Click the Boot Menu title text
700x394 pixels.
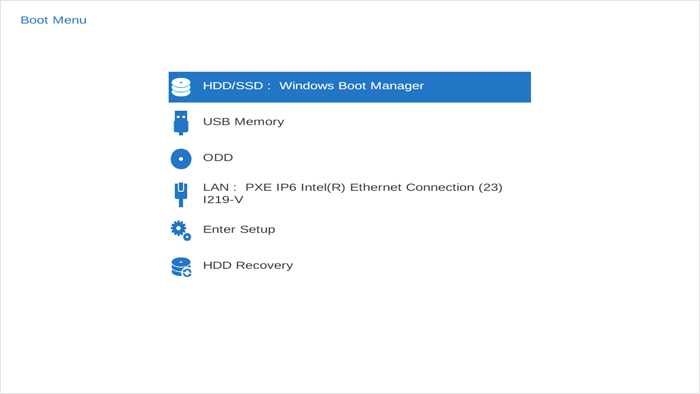pos(54,20)
